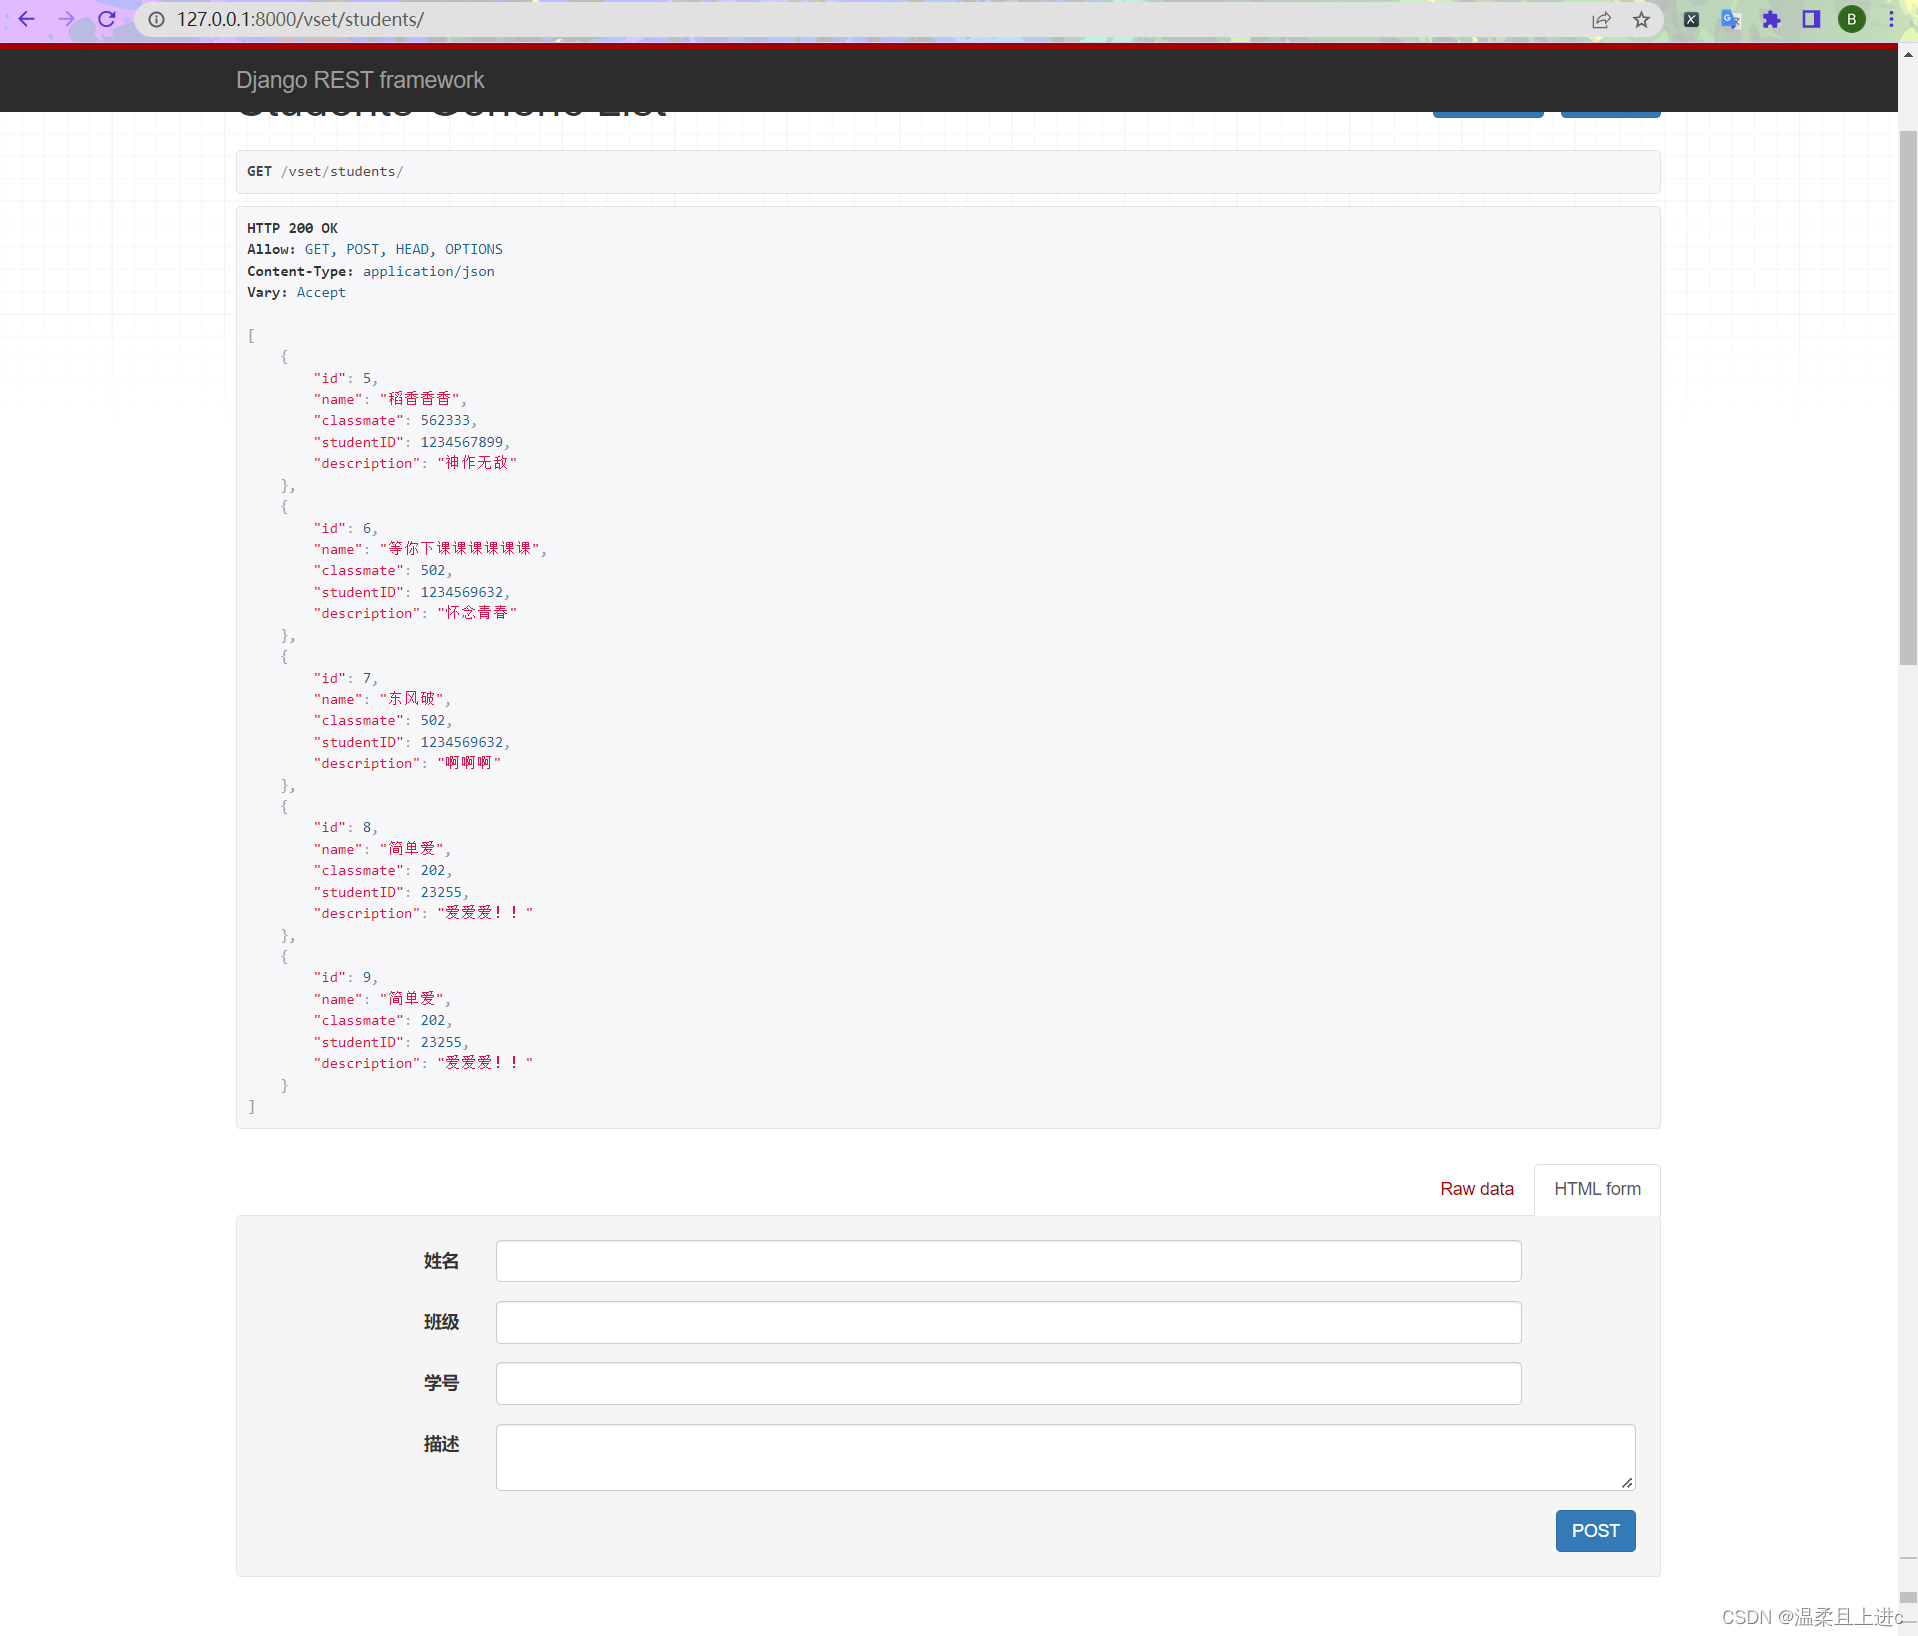1918x1636 pixels.
Task: Open the extensions puzzle icon
Action: coord(1771,19)
